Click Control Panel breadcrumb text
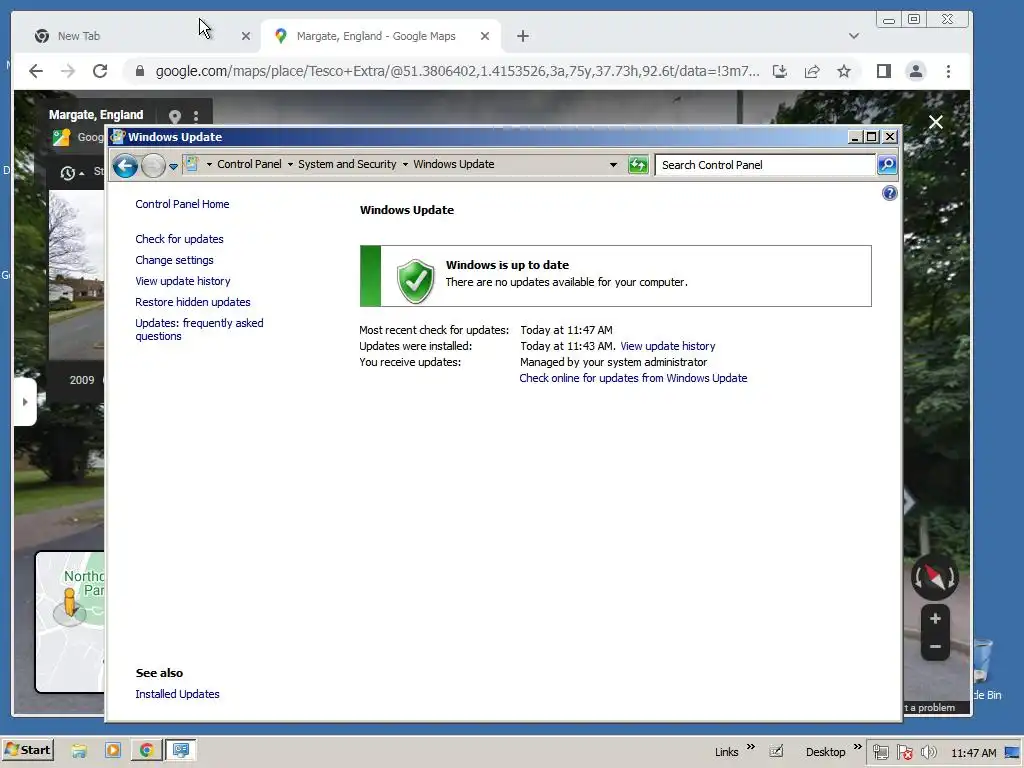Screen dimensions: 1024x768 [249, 164]
